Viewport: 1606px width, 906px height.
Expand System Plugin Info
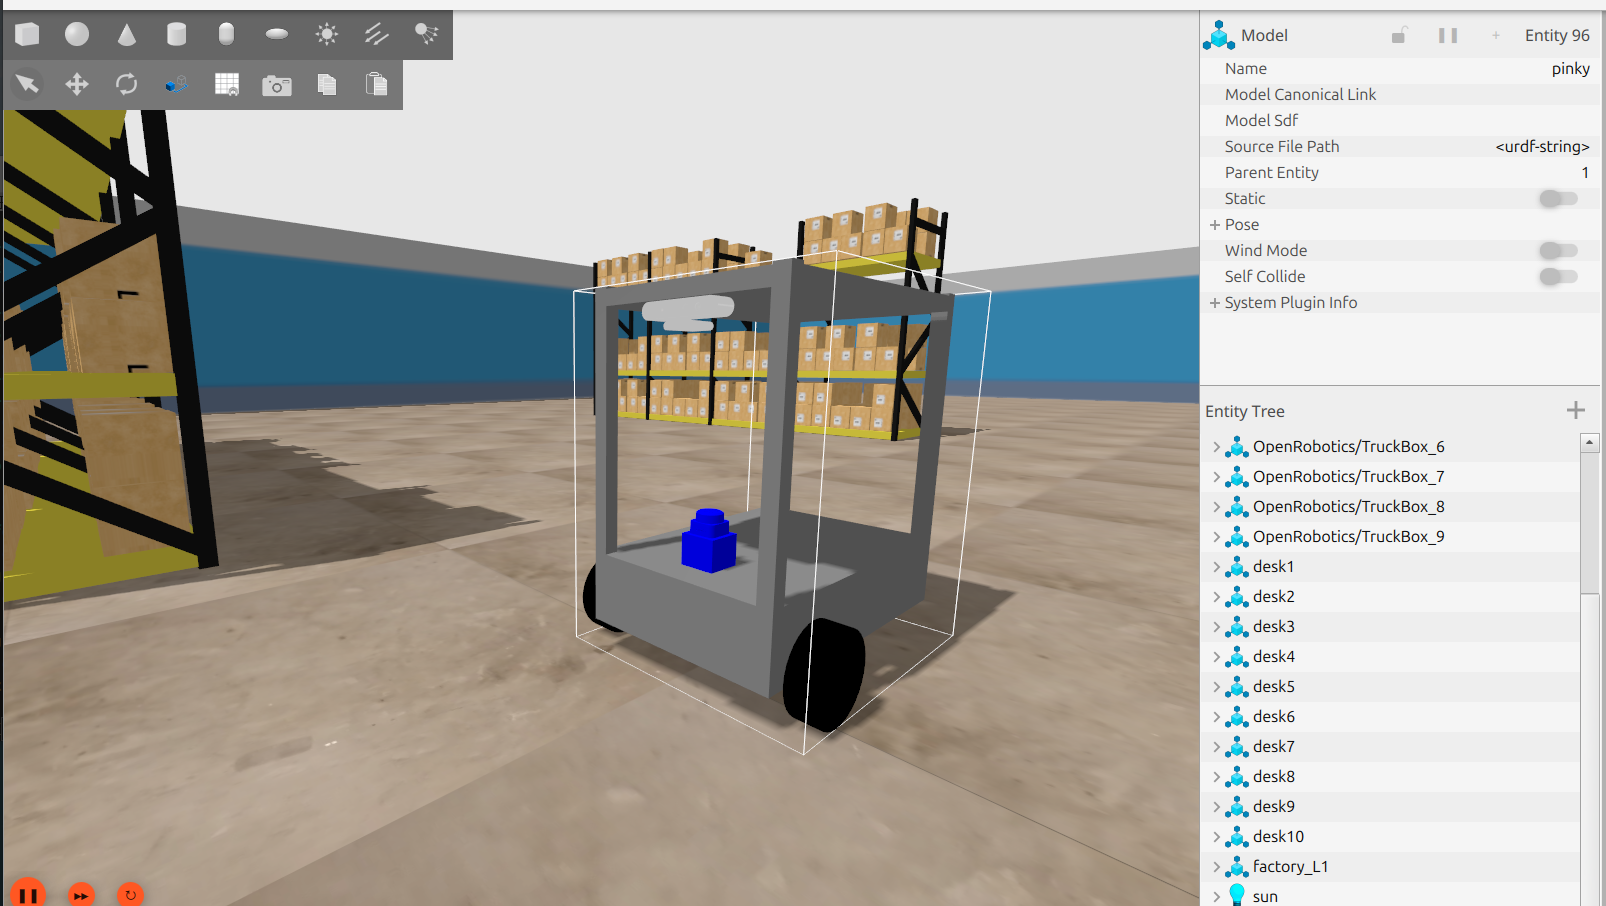click(x=1215, y=303)
